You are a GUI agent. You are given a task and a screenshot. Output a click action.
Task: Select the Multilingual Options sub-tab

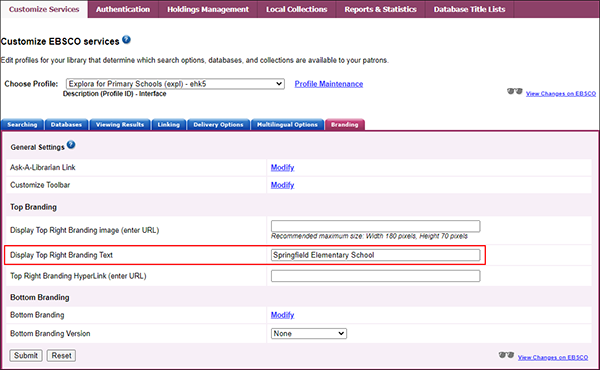pos(287,124)
